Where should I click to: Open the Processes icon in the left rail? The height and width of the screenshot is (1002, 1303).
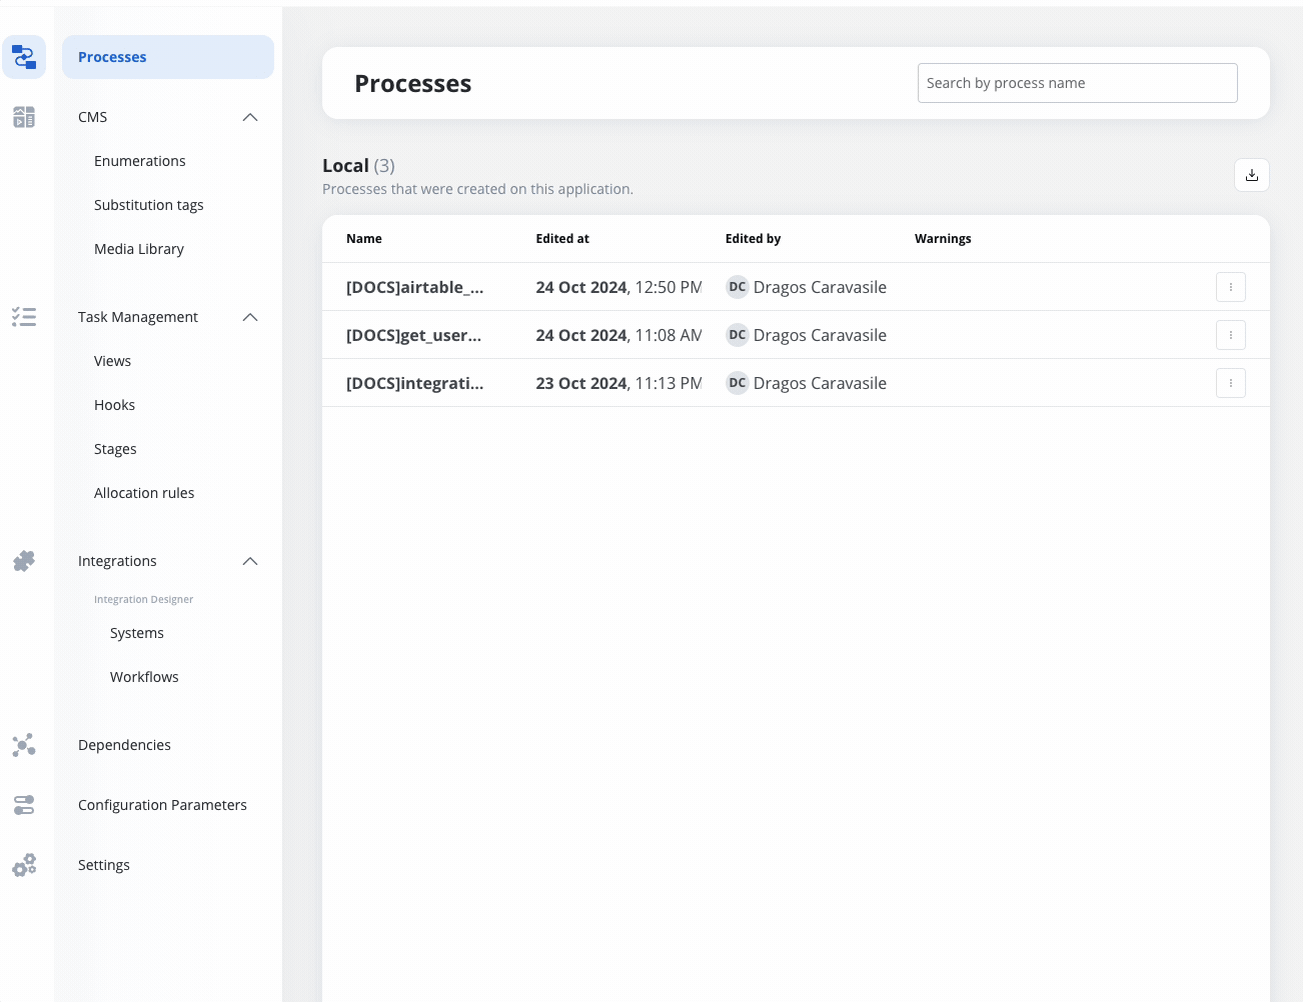(24, 57)
